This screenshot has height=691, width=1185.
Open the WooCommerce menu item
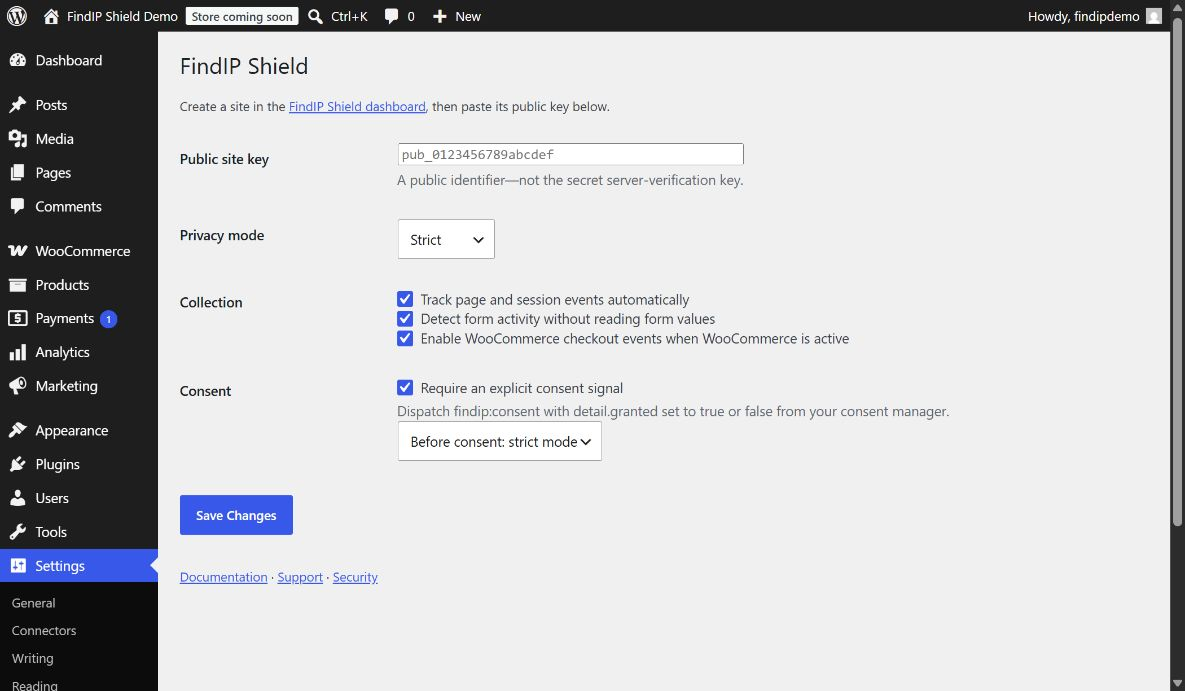[79, 251]
